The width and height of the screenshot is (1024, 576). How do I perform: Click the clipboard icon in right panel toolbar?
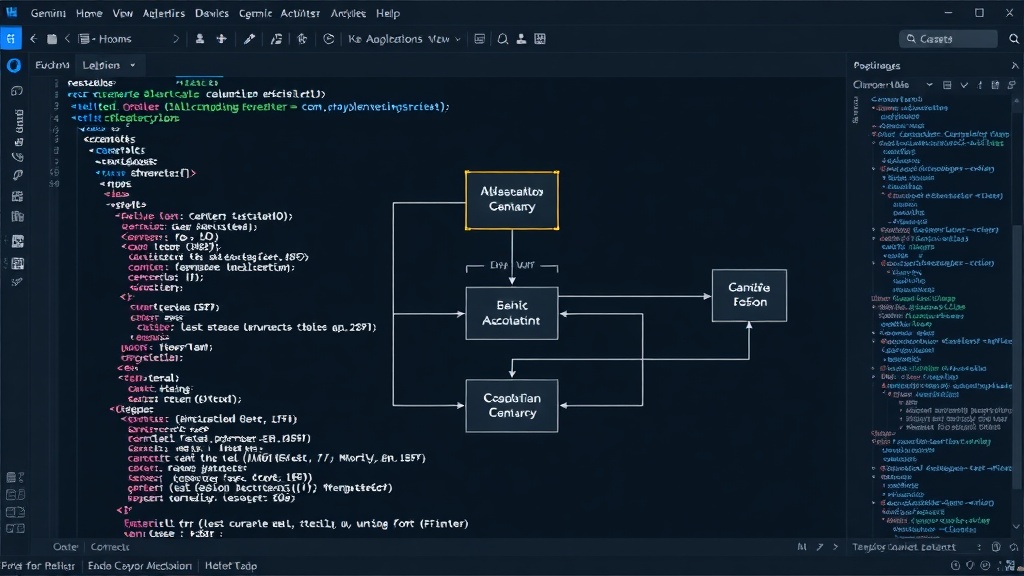click(x=995, y=85)
